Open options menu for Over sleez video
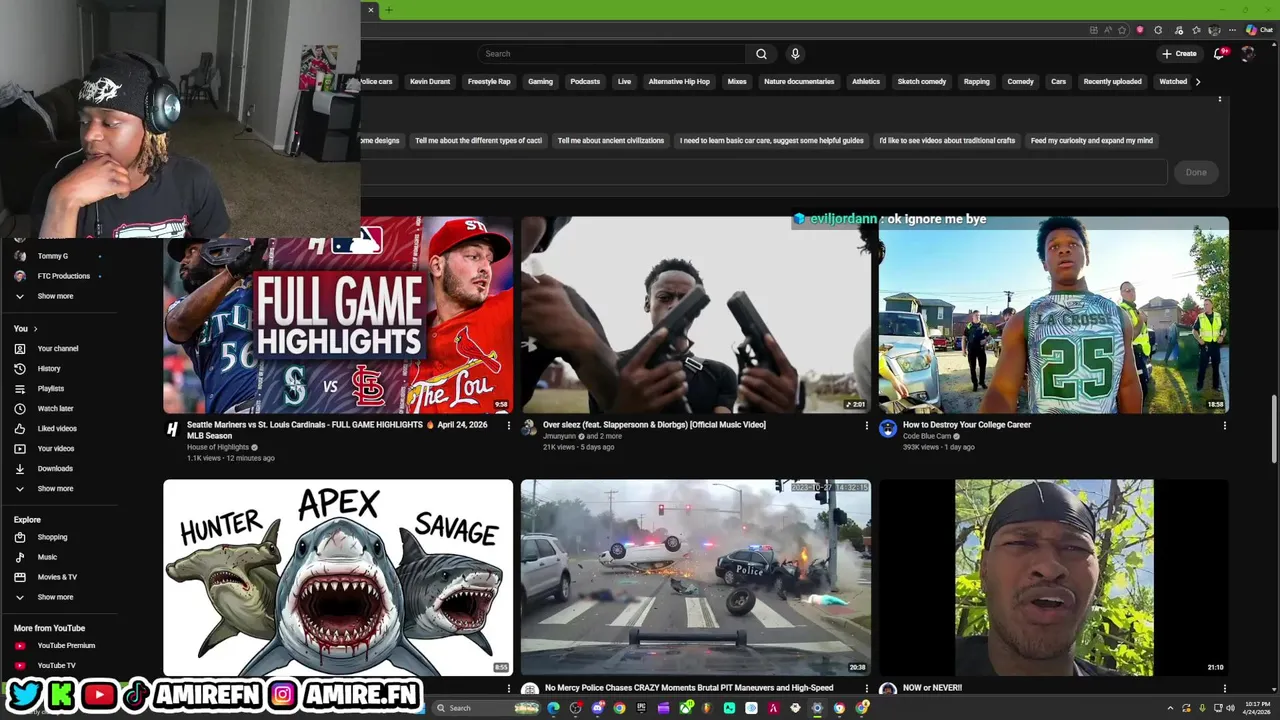 pyautogui.click(x=866, y=425)
